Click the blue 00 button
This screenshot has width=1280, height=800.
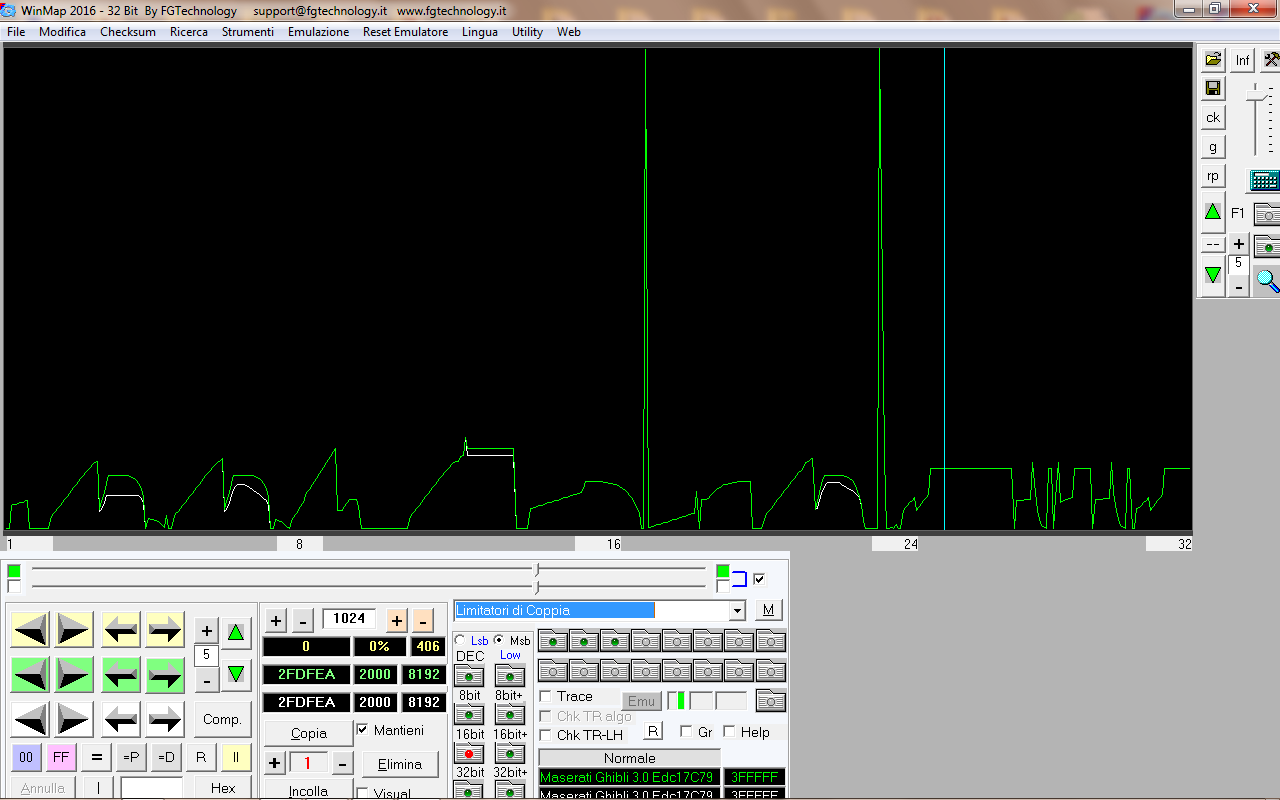point(27,757)
